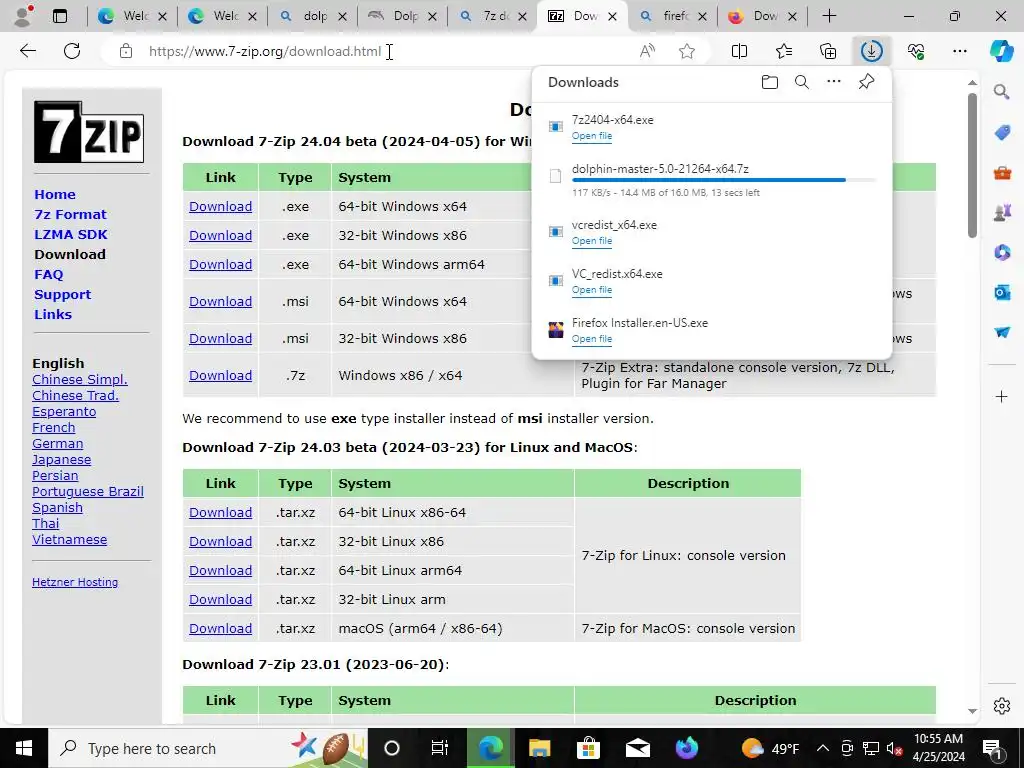Open More options in Downloads panel
This screenshot has height=768, width=1024.
[x=834, y=82]
